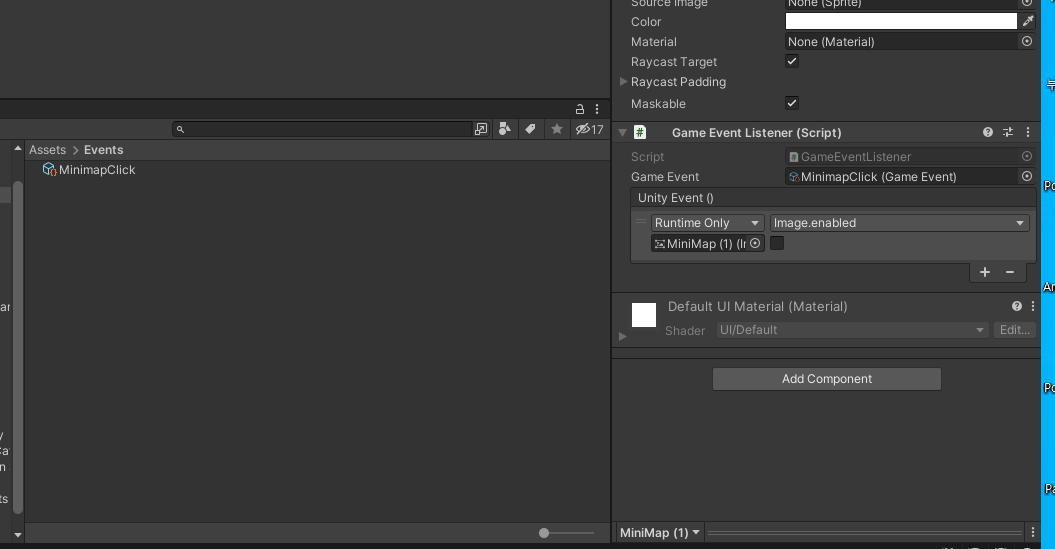This screenshot has height=549, width=1055.
Task: Click the Maskable label
Action: tap(658, 104)
